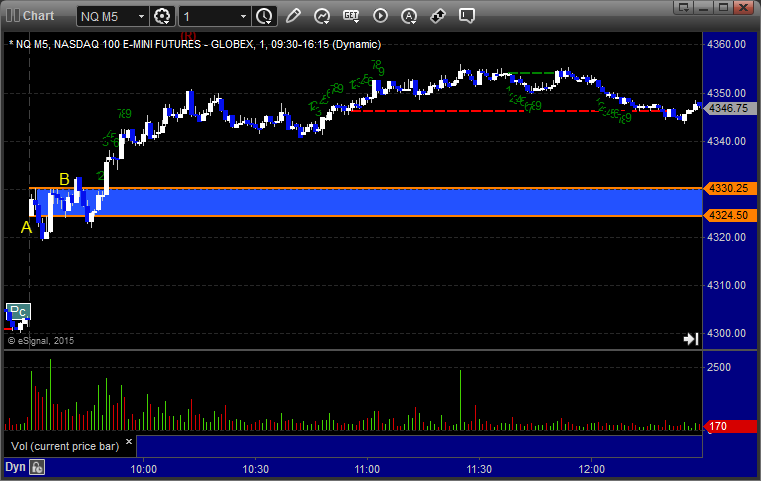Click the 4360.00 price axis label
The width and height of the screenshot is (761, 481).
727,44
